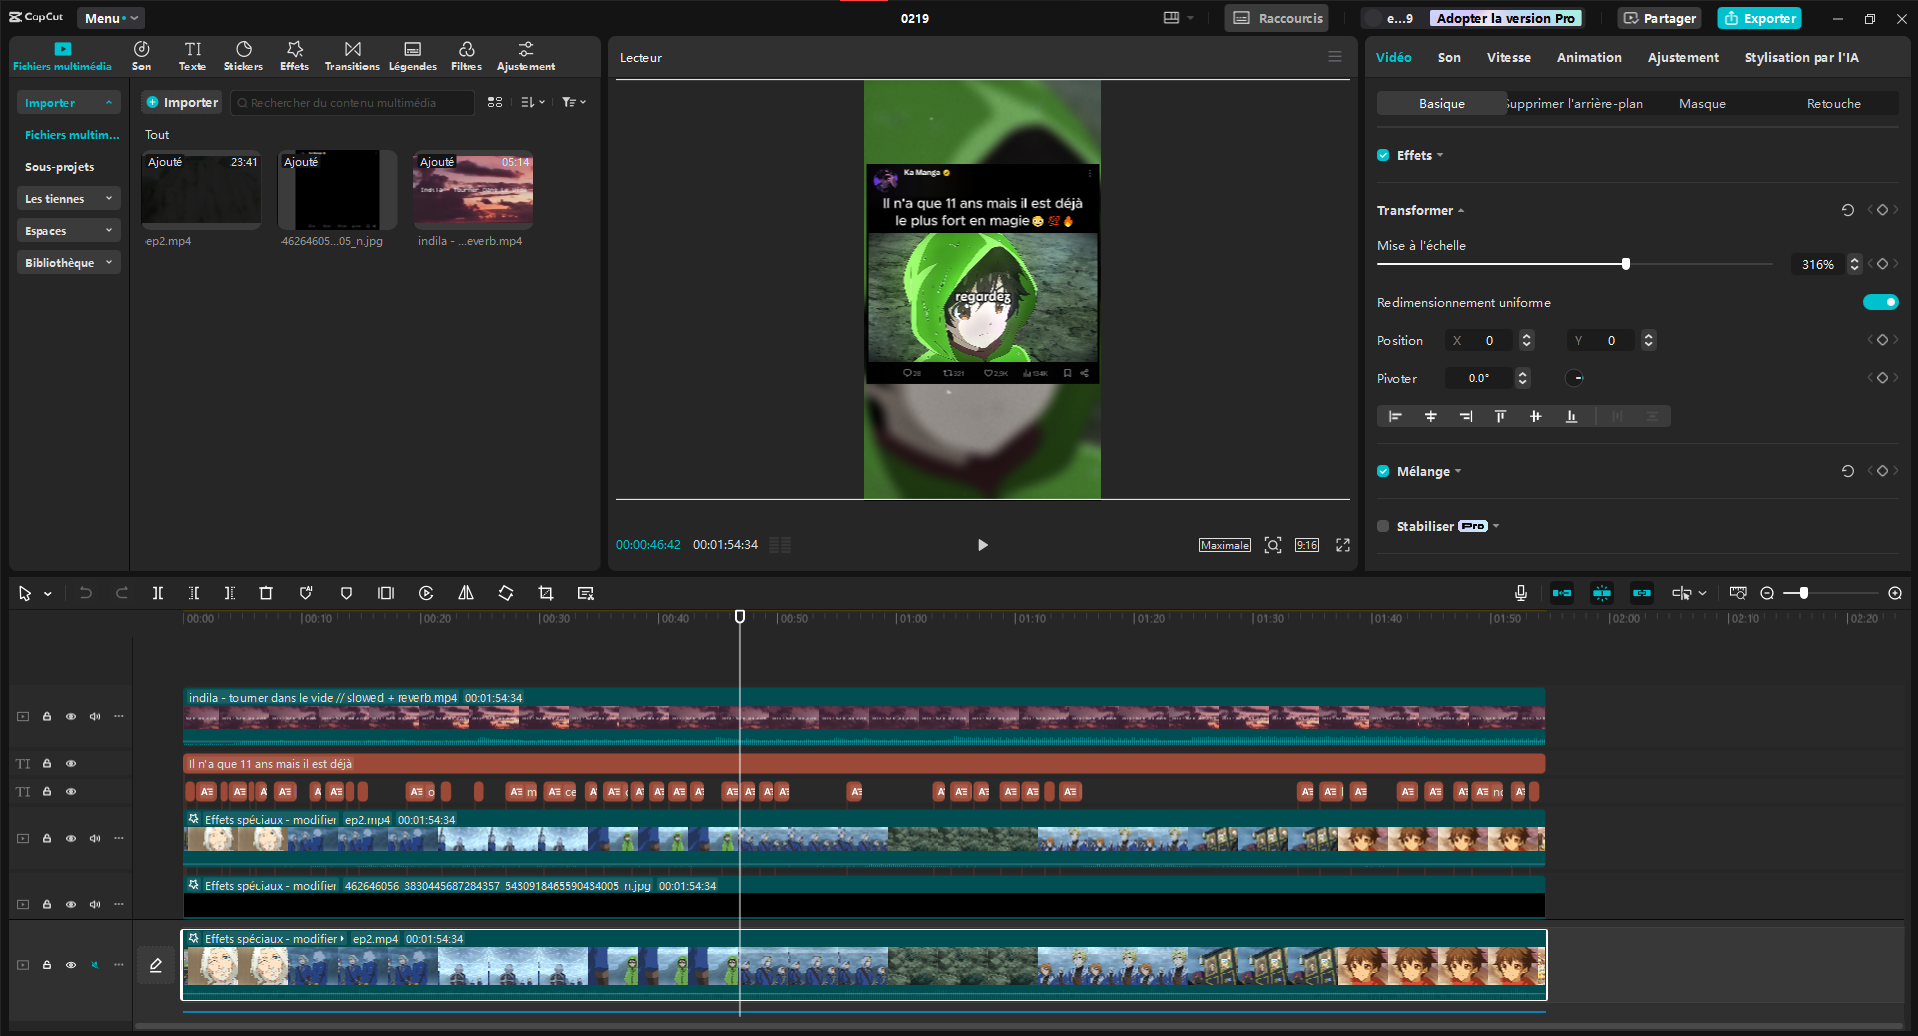Select the indila everb.mp4 media thumbnail

click(x=473, y=190)
